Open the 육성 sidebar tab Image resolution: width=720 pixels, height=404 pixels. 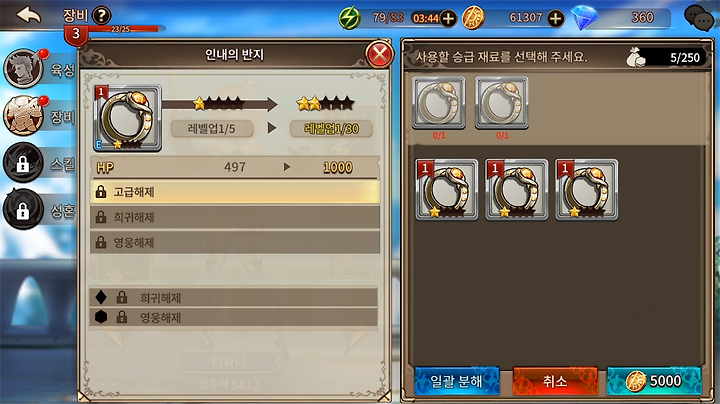(39, 69)
